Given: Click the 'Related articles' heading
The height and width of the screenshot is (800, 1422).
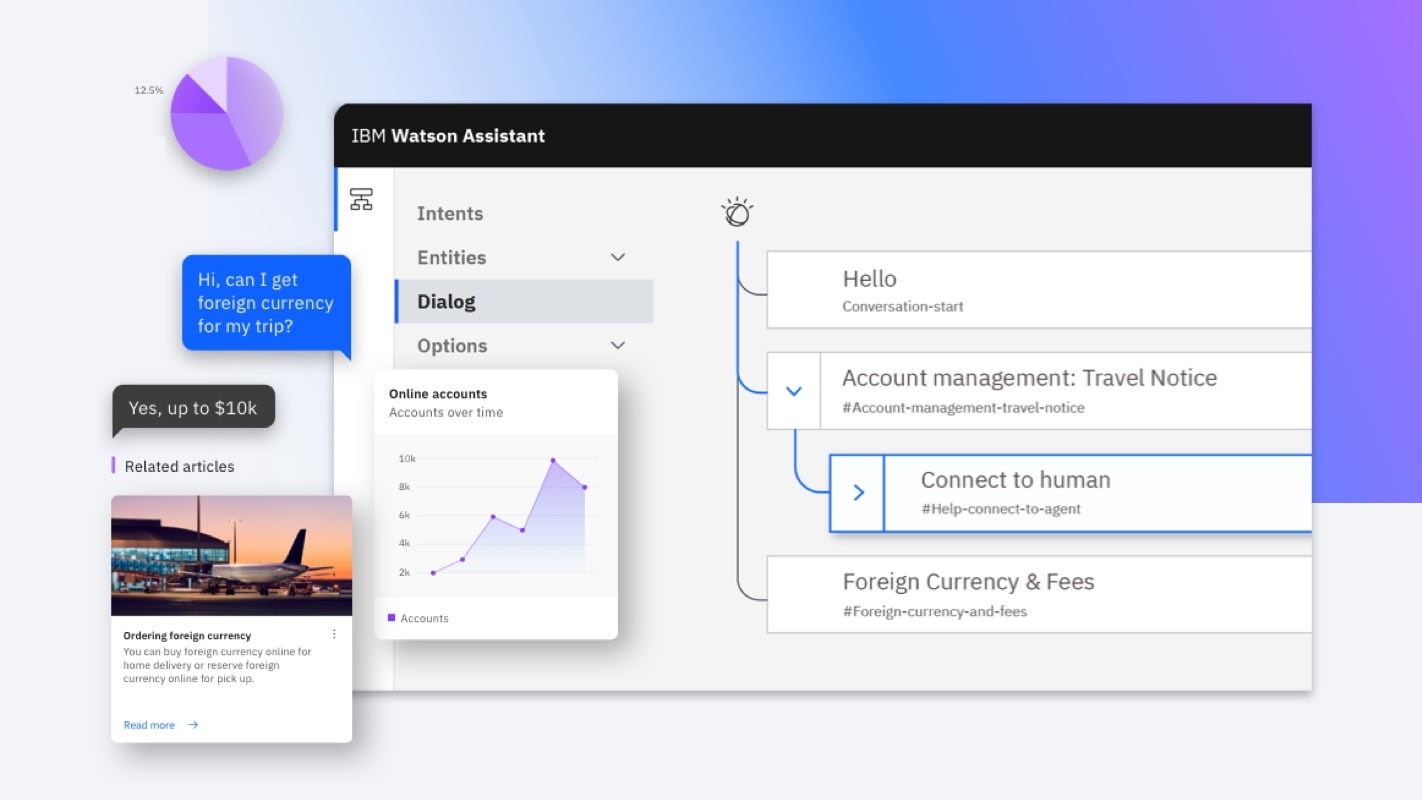Looking at the screenshot, I should pos(180,466).
